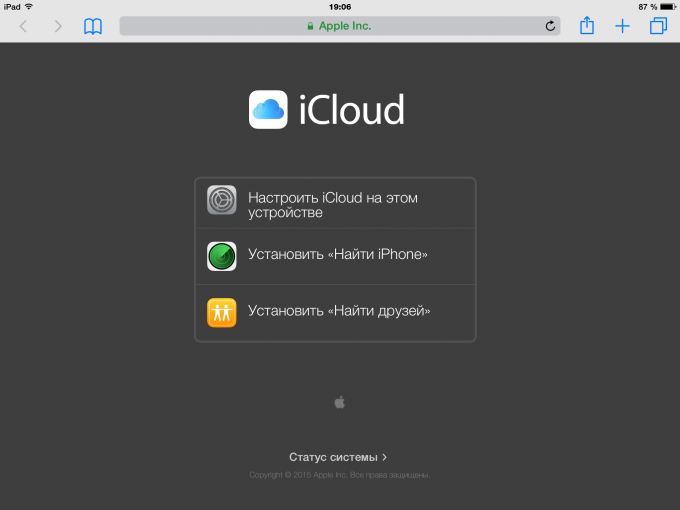The image size is (680, 510).
Task: Tap the 19:06 clock in the status bar
Action: [x=340, y=7]
